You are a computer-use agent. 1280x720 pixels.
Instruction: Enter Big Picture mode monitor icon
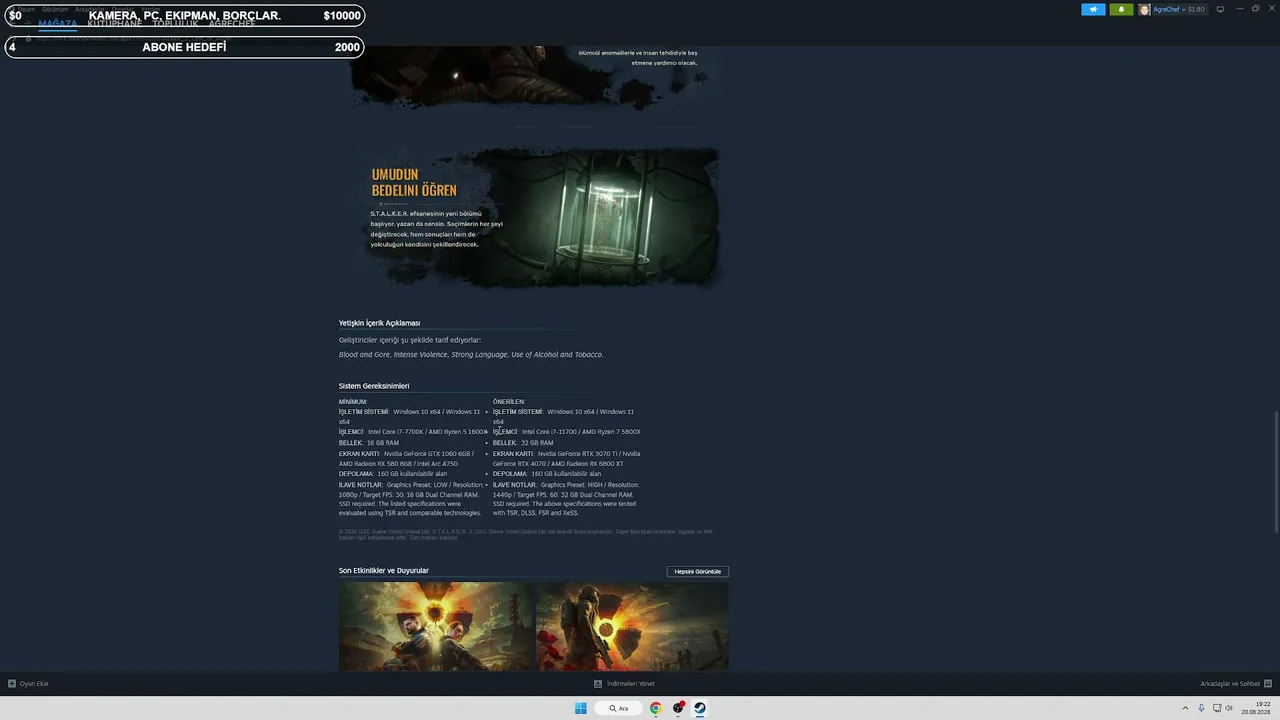tap(1220, 9)
